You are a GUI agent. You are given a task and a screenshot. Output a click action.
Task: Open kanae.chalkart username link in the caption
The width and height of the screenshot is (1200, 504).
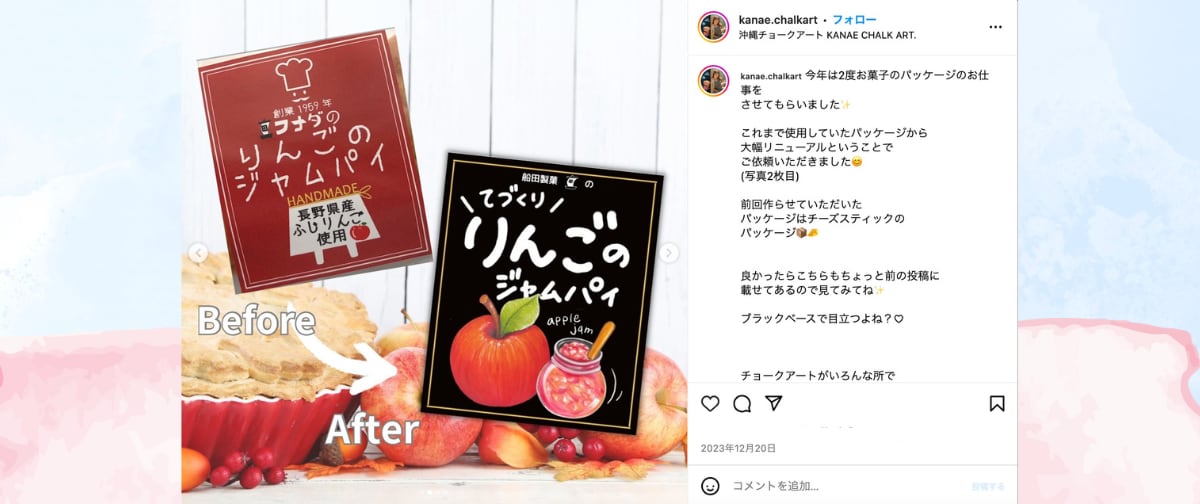click(770, 75)
